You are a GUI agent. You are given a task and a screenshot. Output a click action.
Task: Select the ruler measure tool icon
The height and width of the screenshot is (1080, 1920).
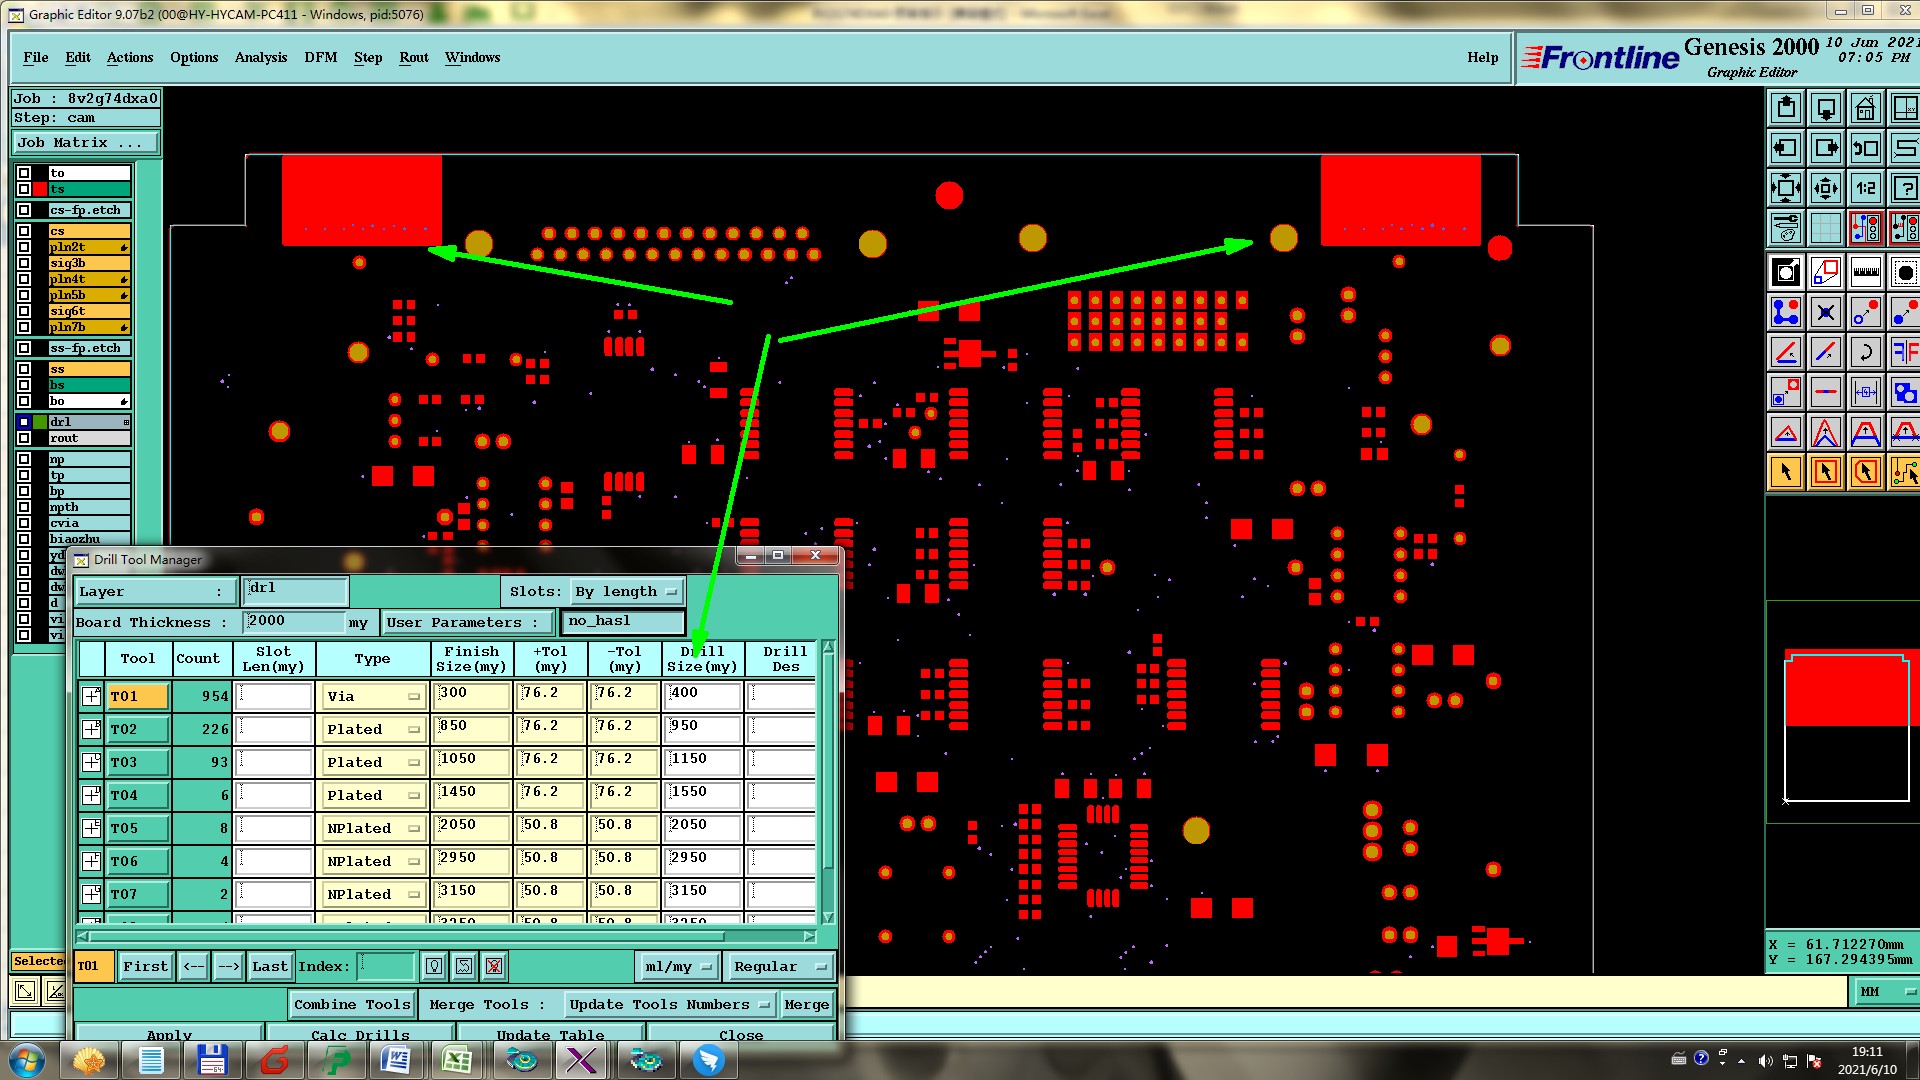click(x=1865, y=272)
